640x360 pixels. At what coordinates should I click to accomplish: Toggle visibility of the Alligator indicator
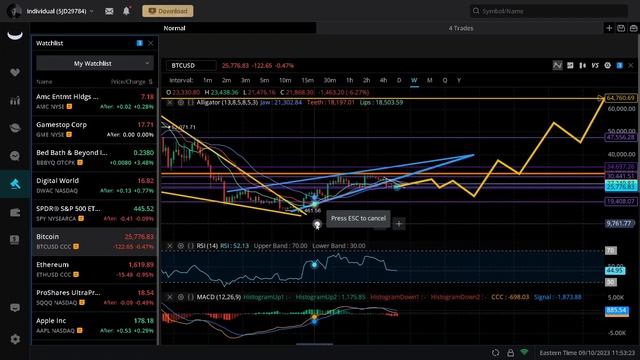click(x=180, y=102)
